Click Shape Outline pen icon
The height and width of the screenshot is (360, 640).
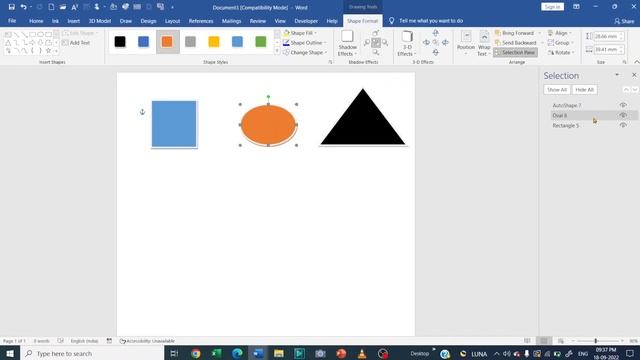pos(286,43)
